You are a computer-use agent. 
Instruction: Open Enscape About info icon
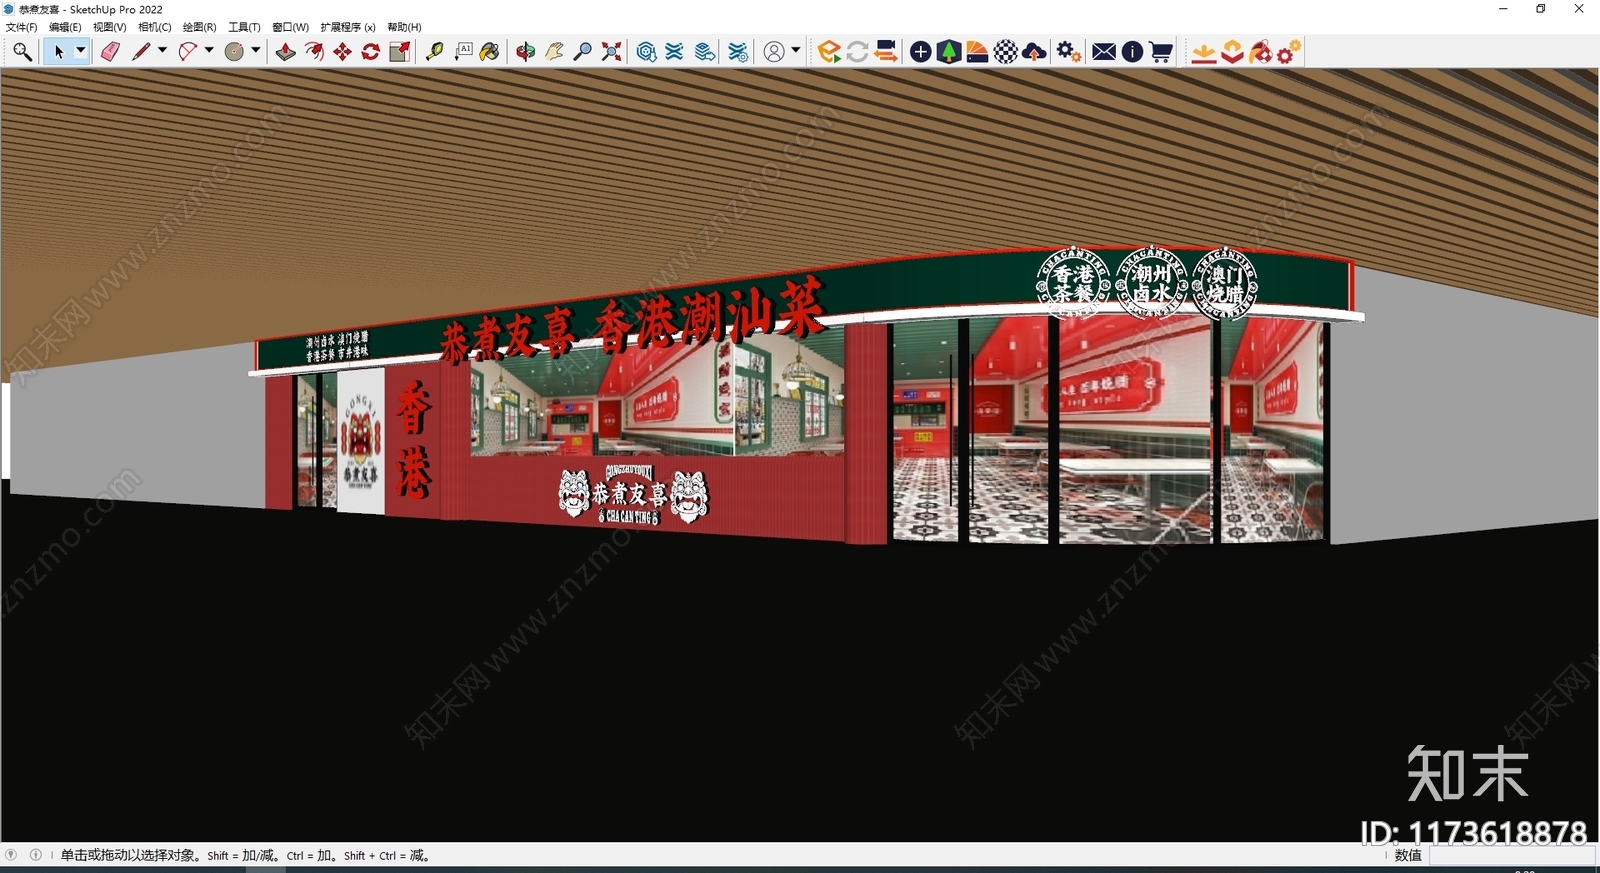(x=1132, y=52)
